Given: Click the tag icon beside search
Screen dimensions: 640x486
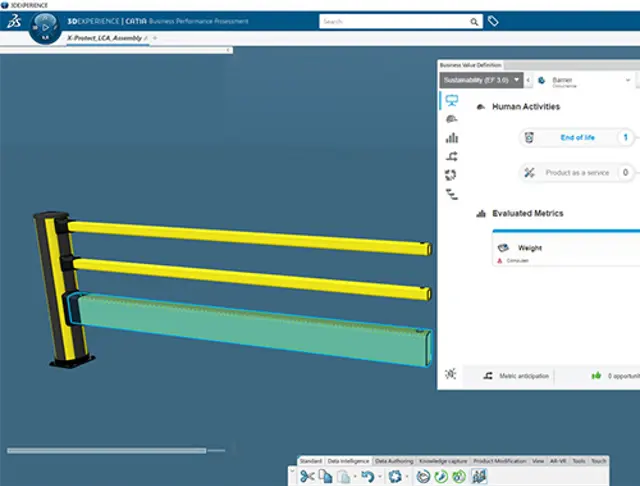Looking at the screenshot, I should pos(494,21).
